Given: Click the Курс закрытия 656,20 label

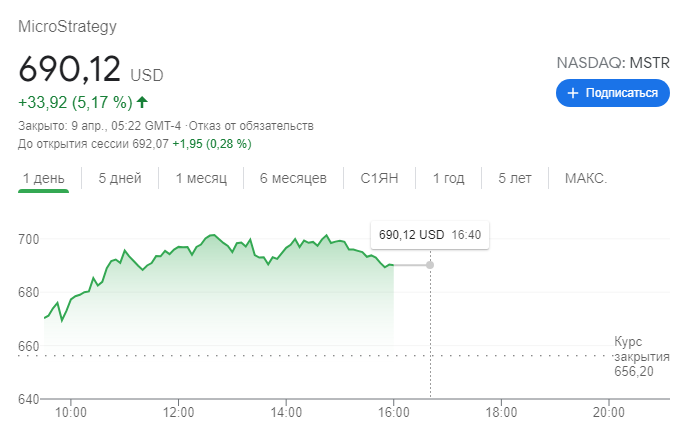Looking at the screenshot, I should click(641, 357).
